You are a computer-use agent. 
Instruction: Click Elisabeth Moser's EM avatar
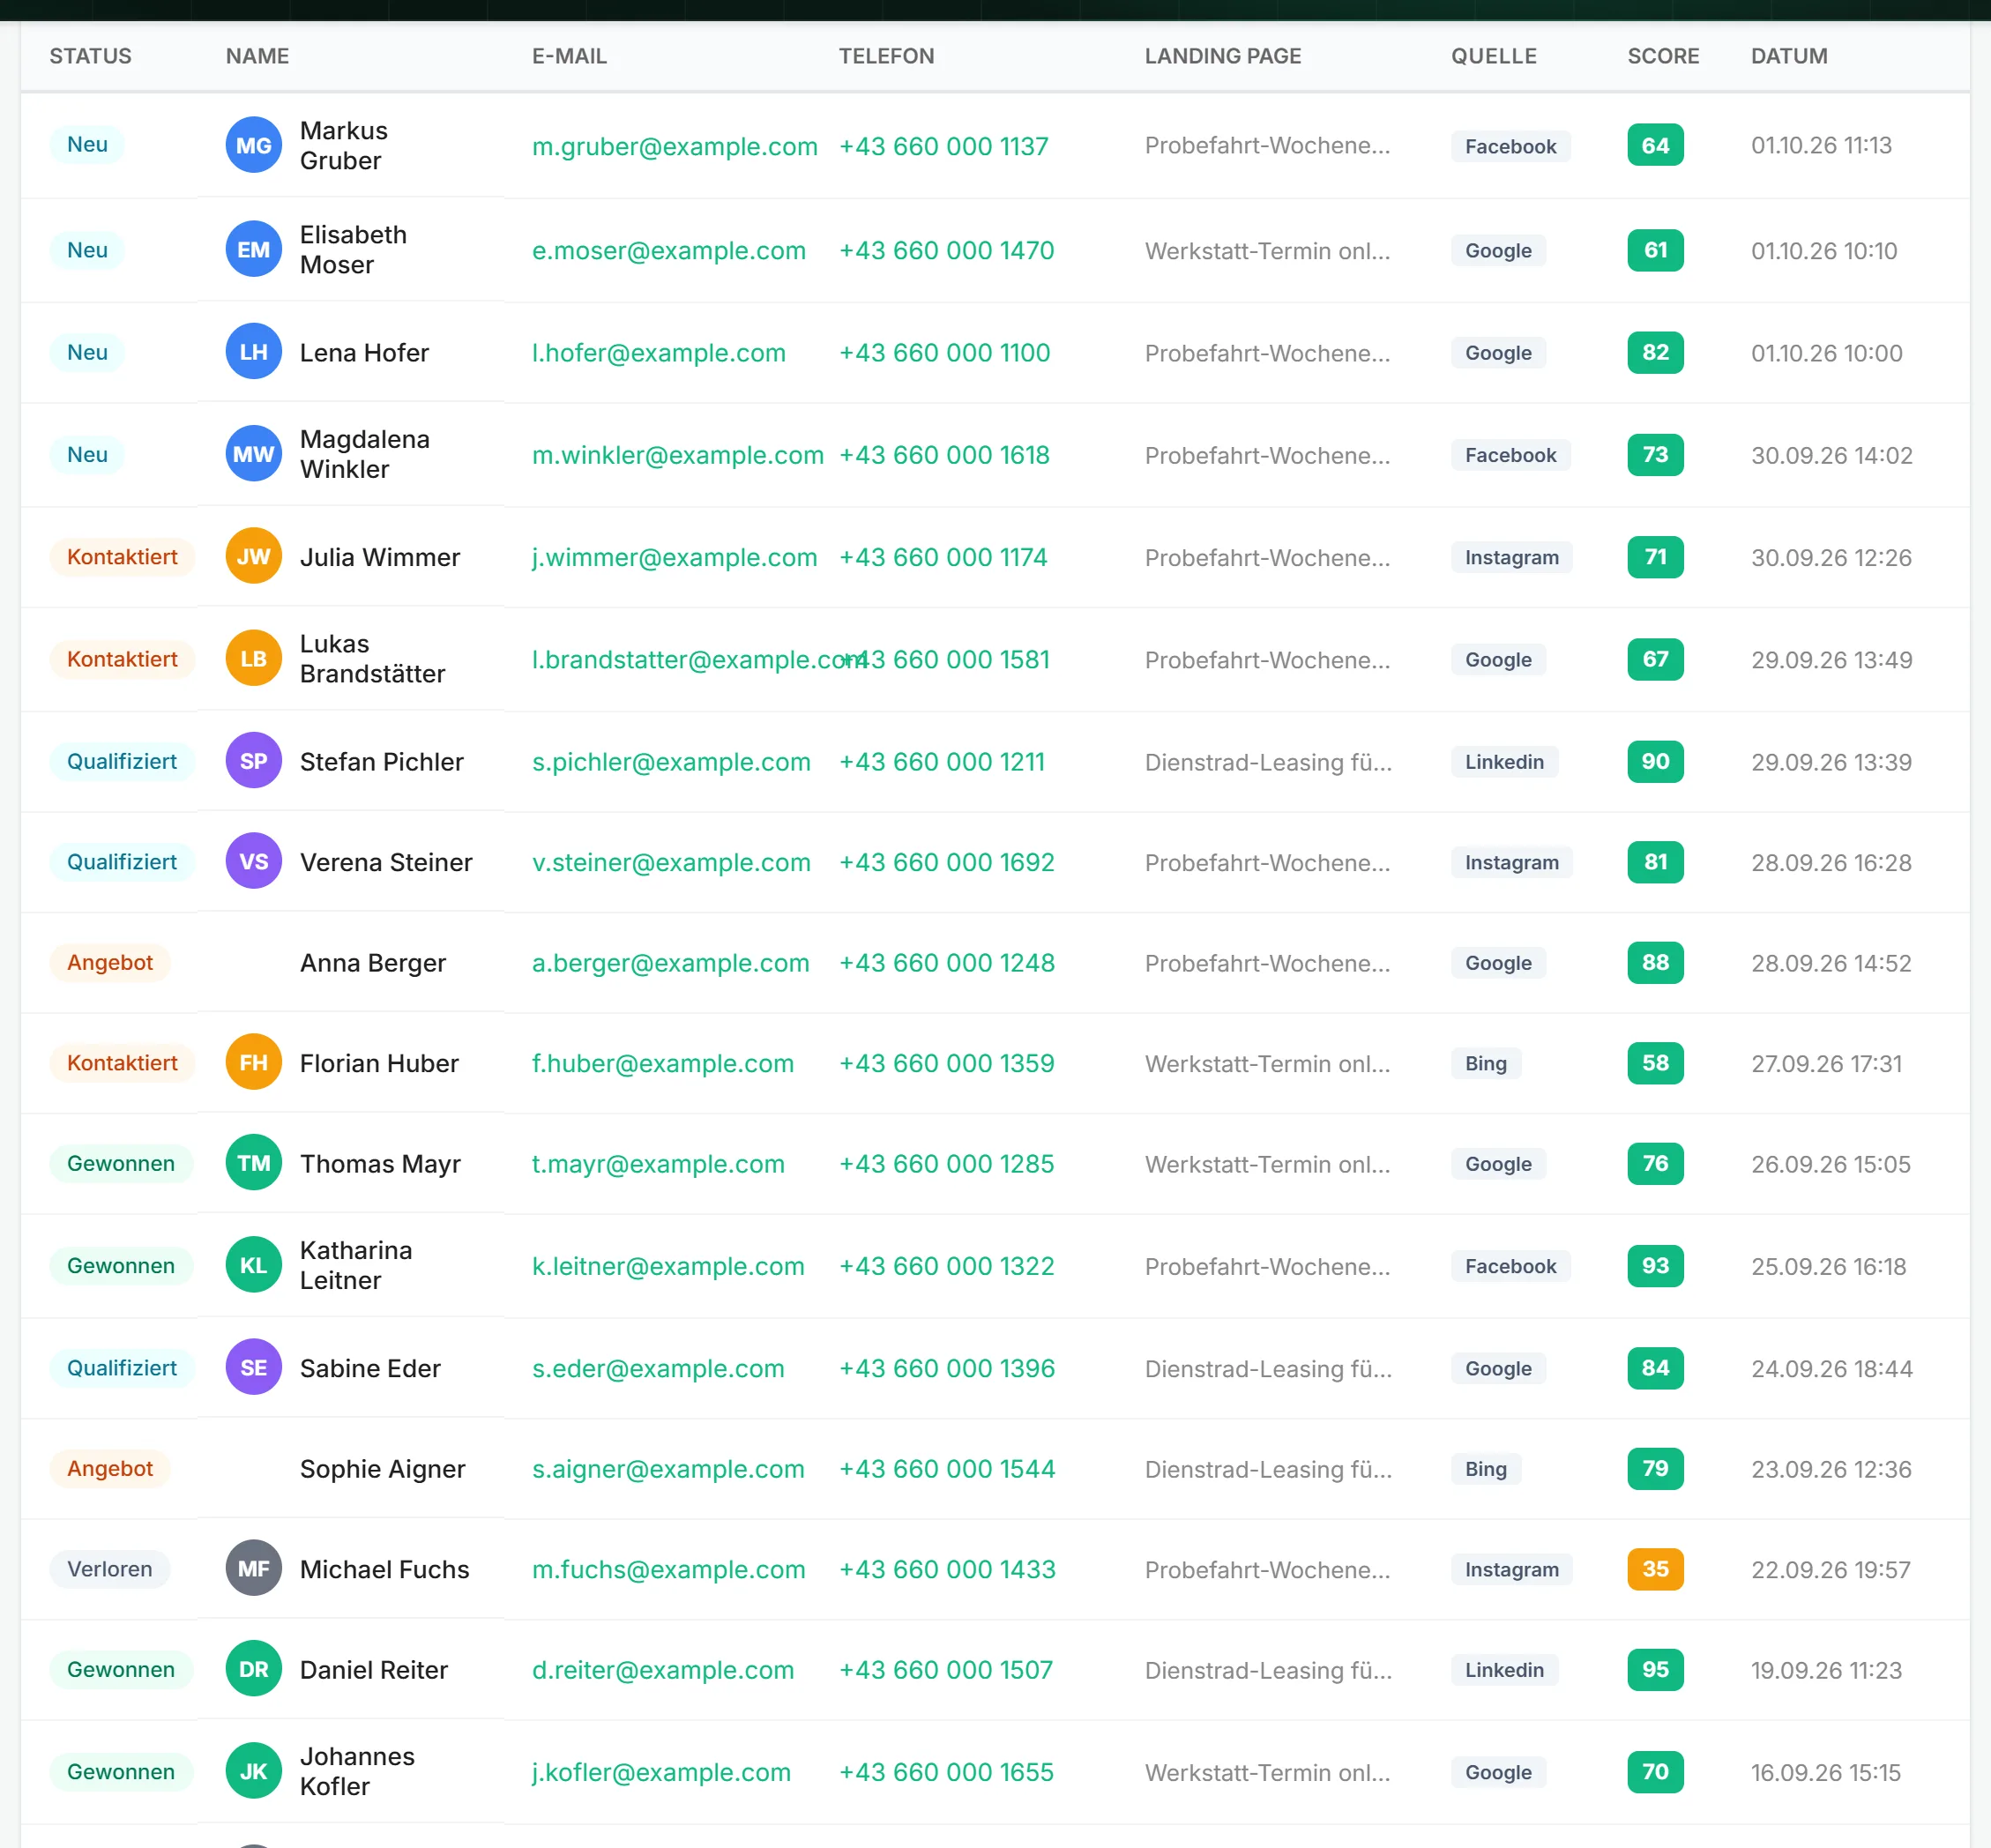(253, 249)
